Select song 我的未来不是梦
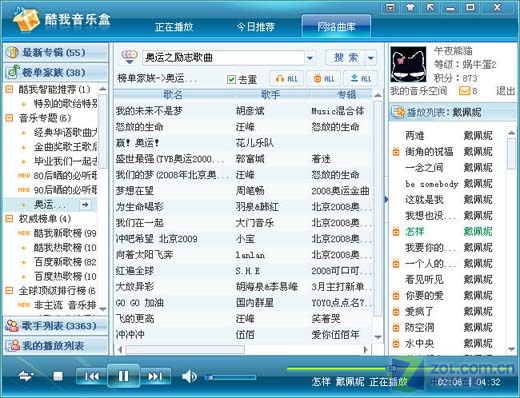Image resolution: width=520 pixels, height=398 pixels. pos(149,111)
